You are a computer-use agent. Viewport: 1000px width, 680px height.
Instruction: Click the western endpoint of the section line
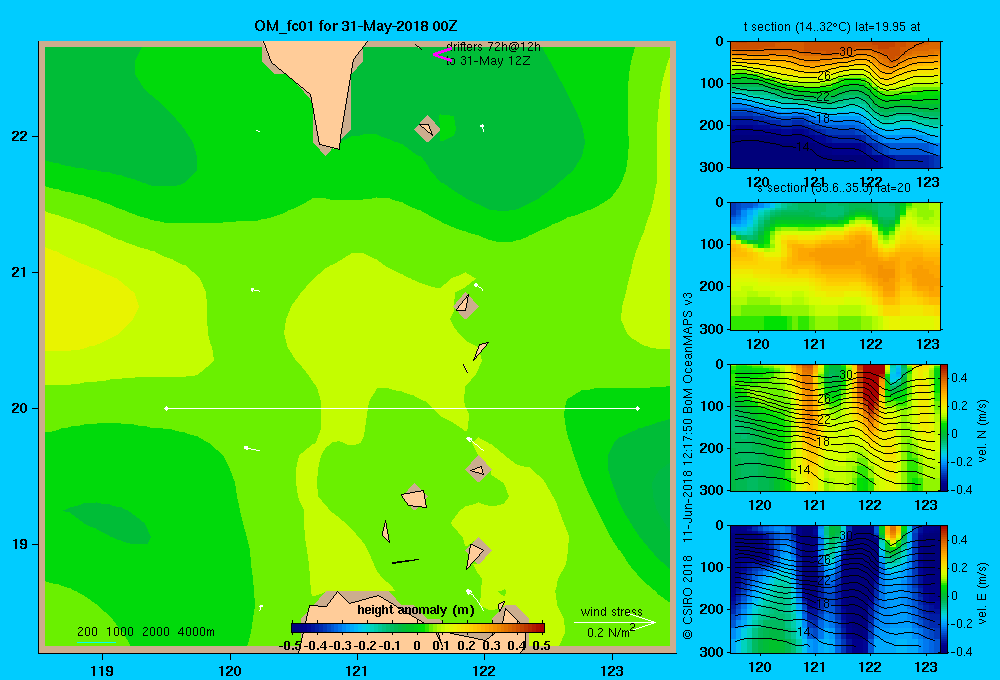[166, 408]
